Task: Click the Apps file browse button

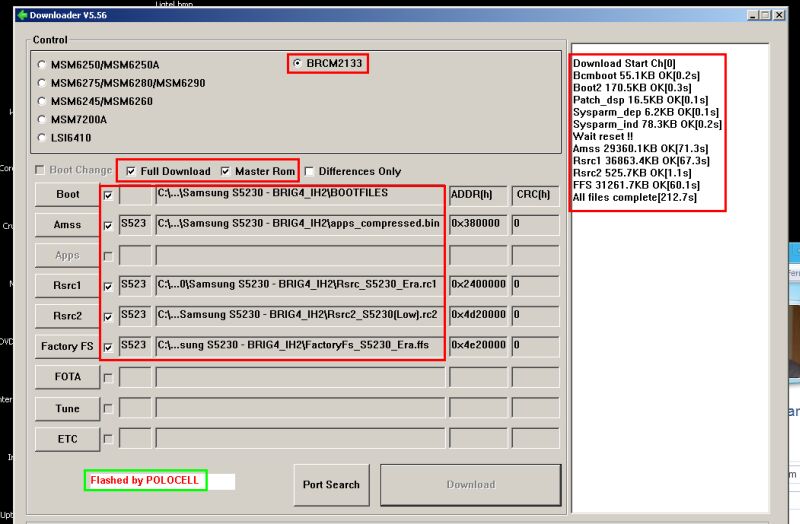Action: (x=67, y=255)
